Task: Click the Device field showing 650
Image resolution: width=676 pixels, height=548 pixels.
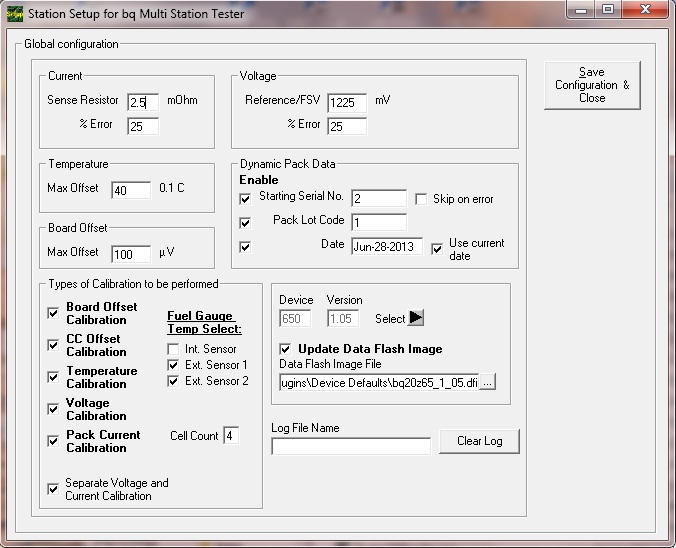Action: 295,319
